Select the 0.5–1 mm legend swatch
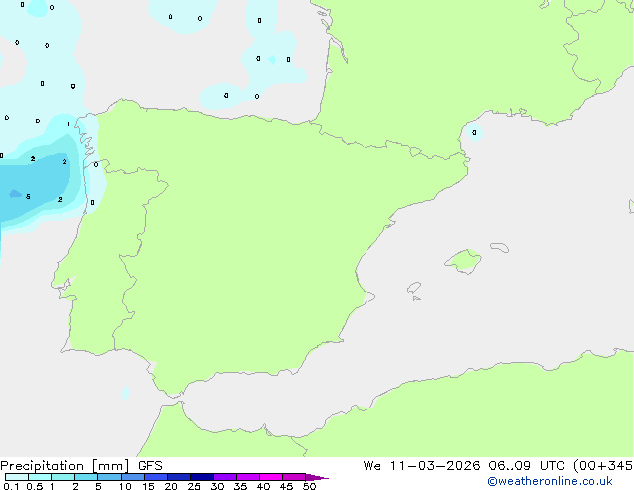Viewport: 634px width, 490px height. coord(40,477)
